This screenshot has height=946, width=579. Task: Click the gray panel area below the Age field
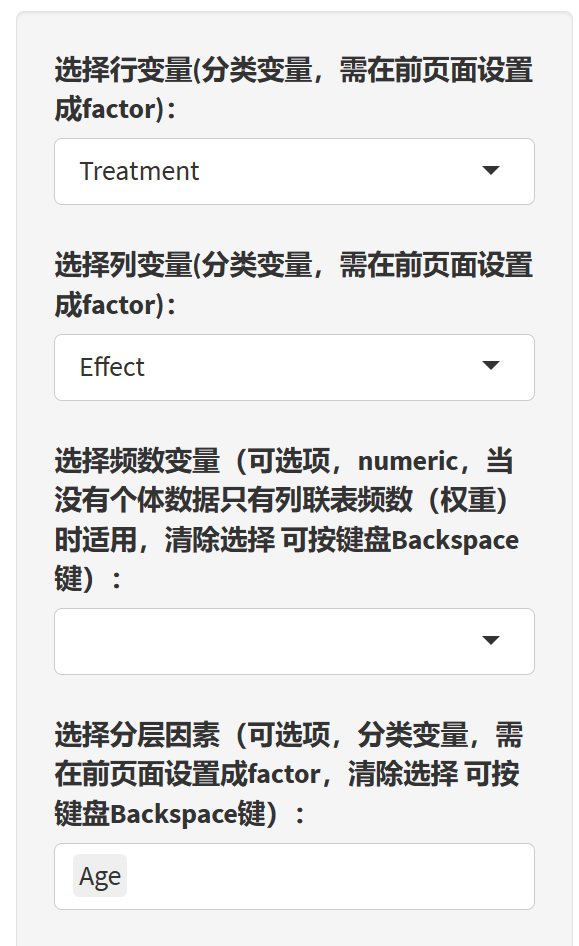point(294,929)
